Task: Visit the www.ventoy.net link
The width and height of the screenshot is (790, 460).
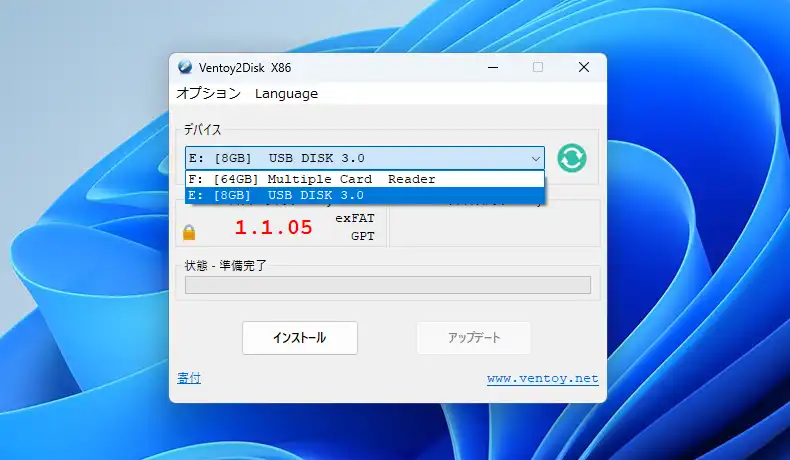Action: point(542,378)
